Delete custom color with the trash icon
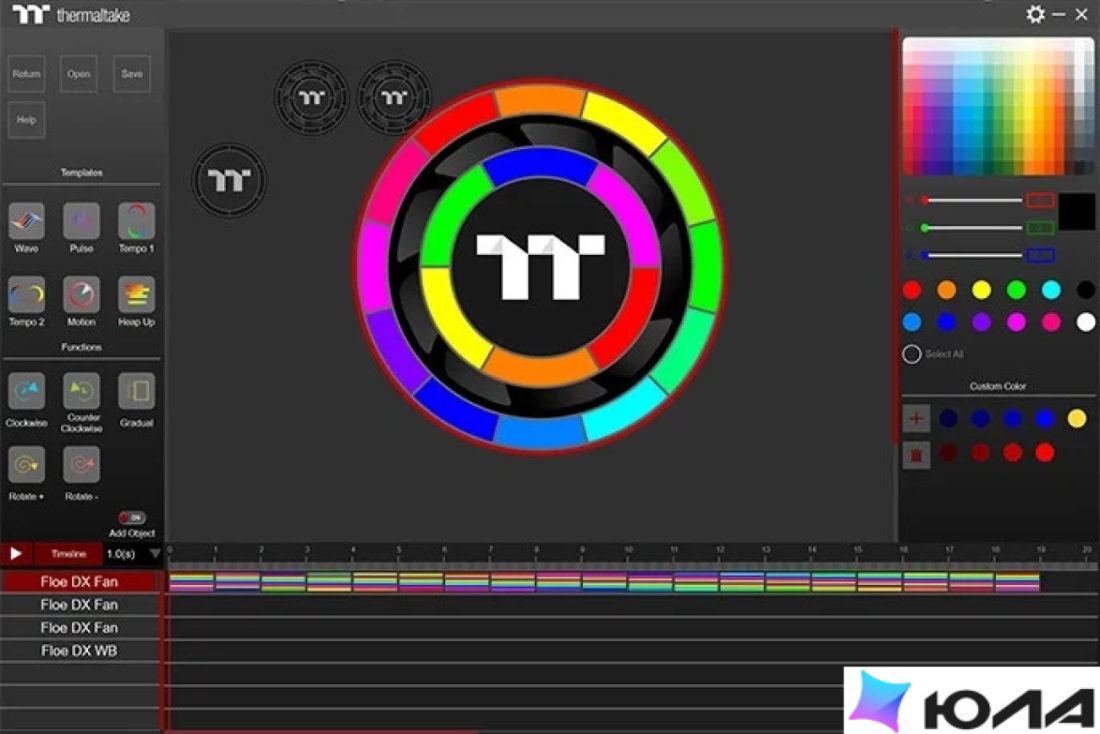 (915, 455)
